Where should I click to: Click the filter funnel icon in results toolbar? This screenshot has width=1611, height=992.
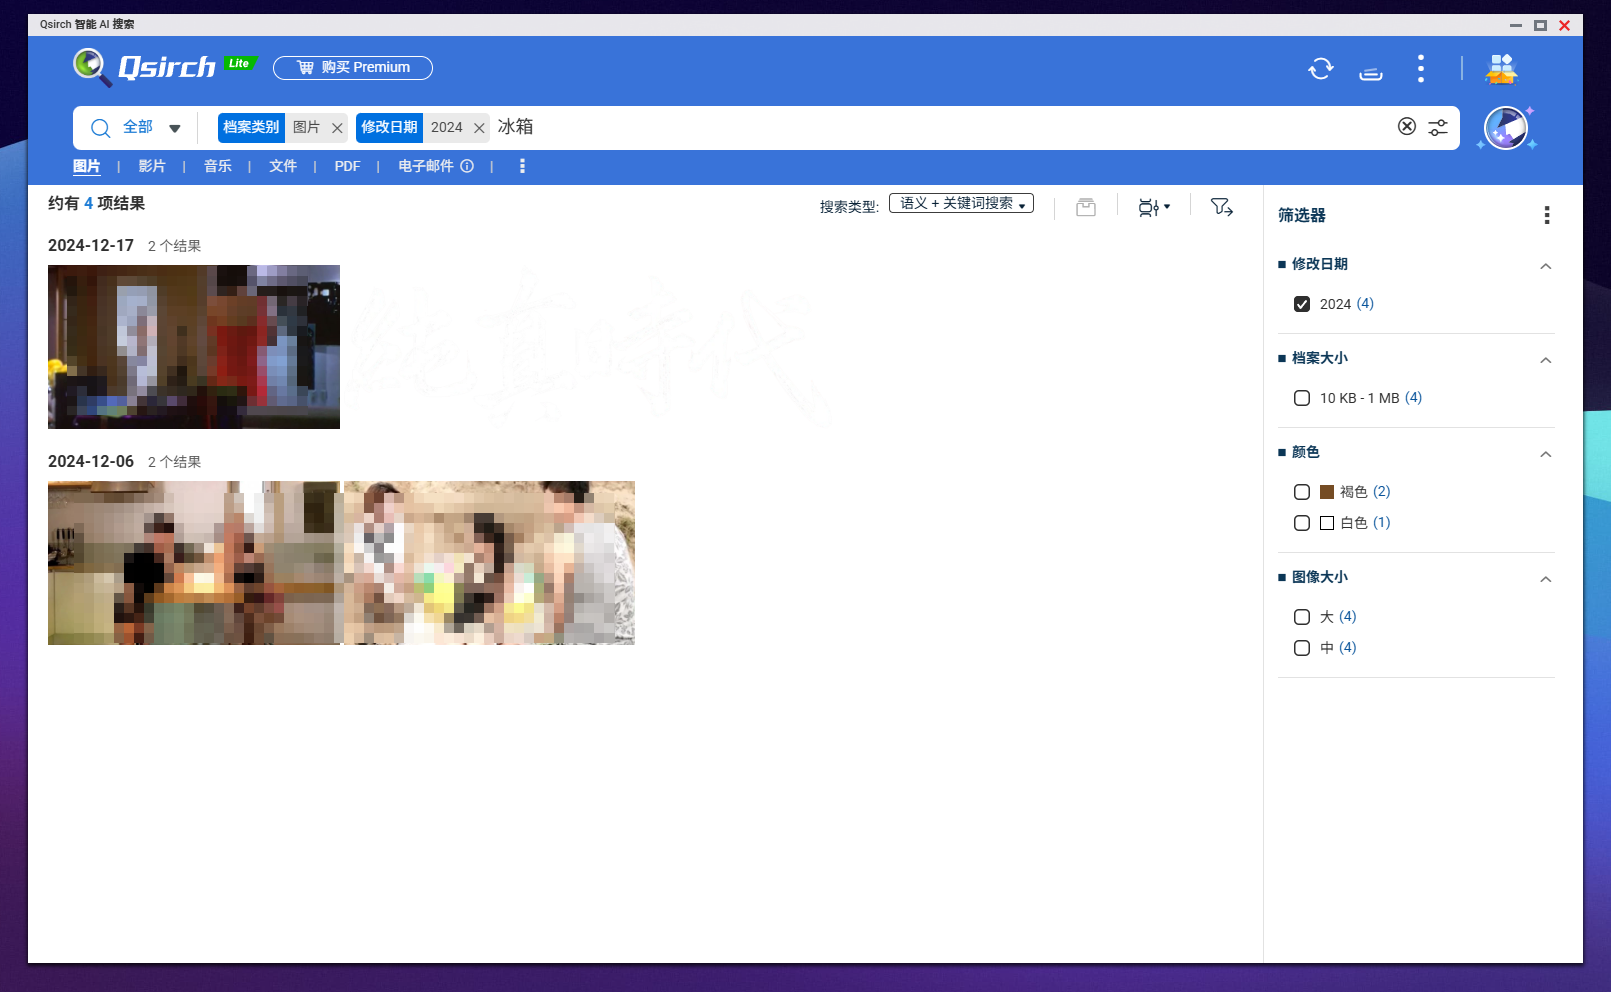coord(1221,207)
